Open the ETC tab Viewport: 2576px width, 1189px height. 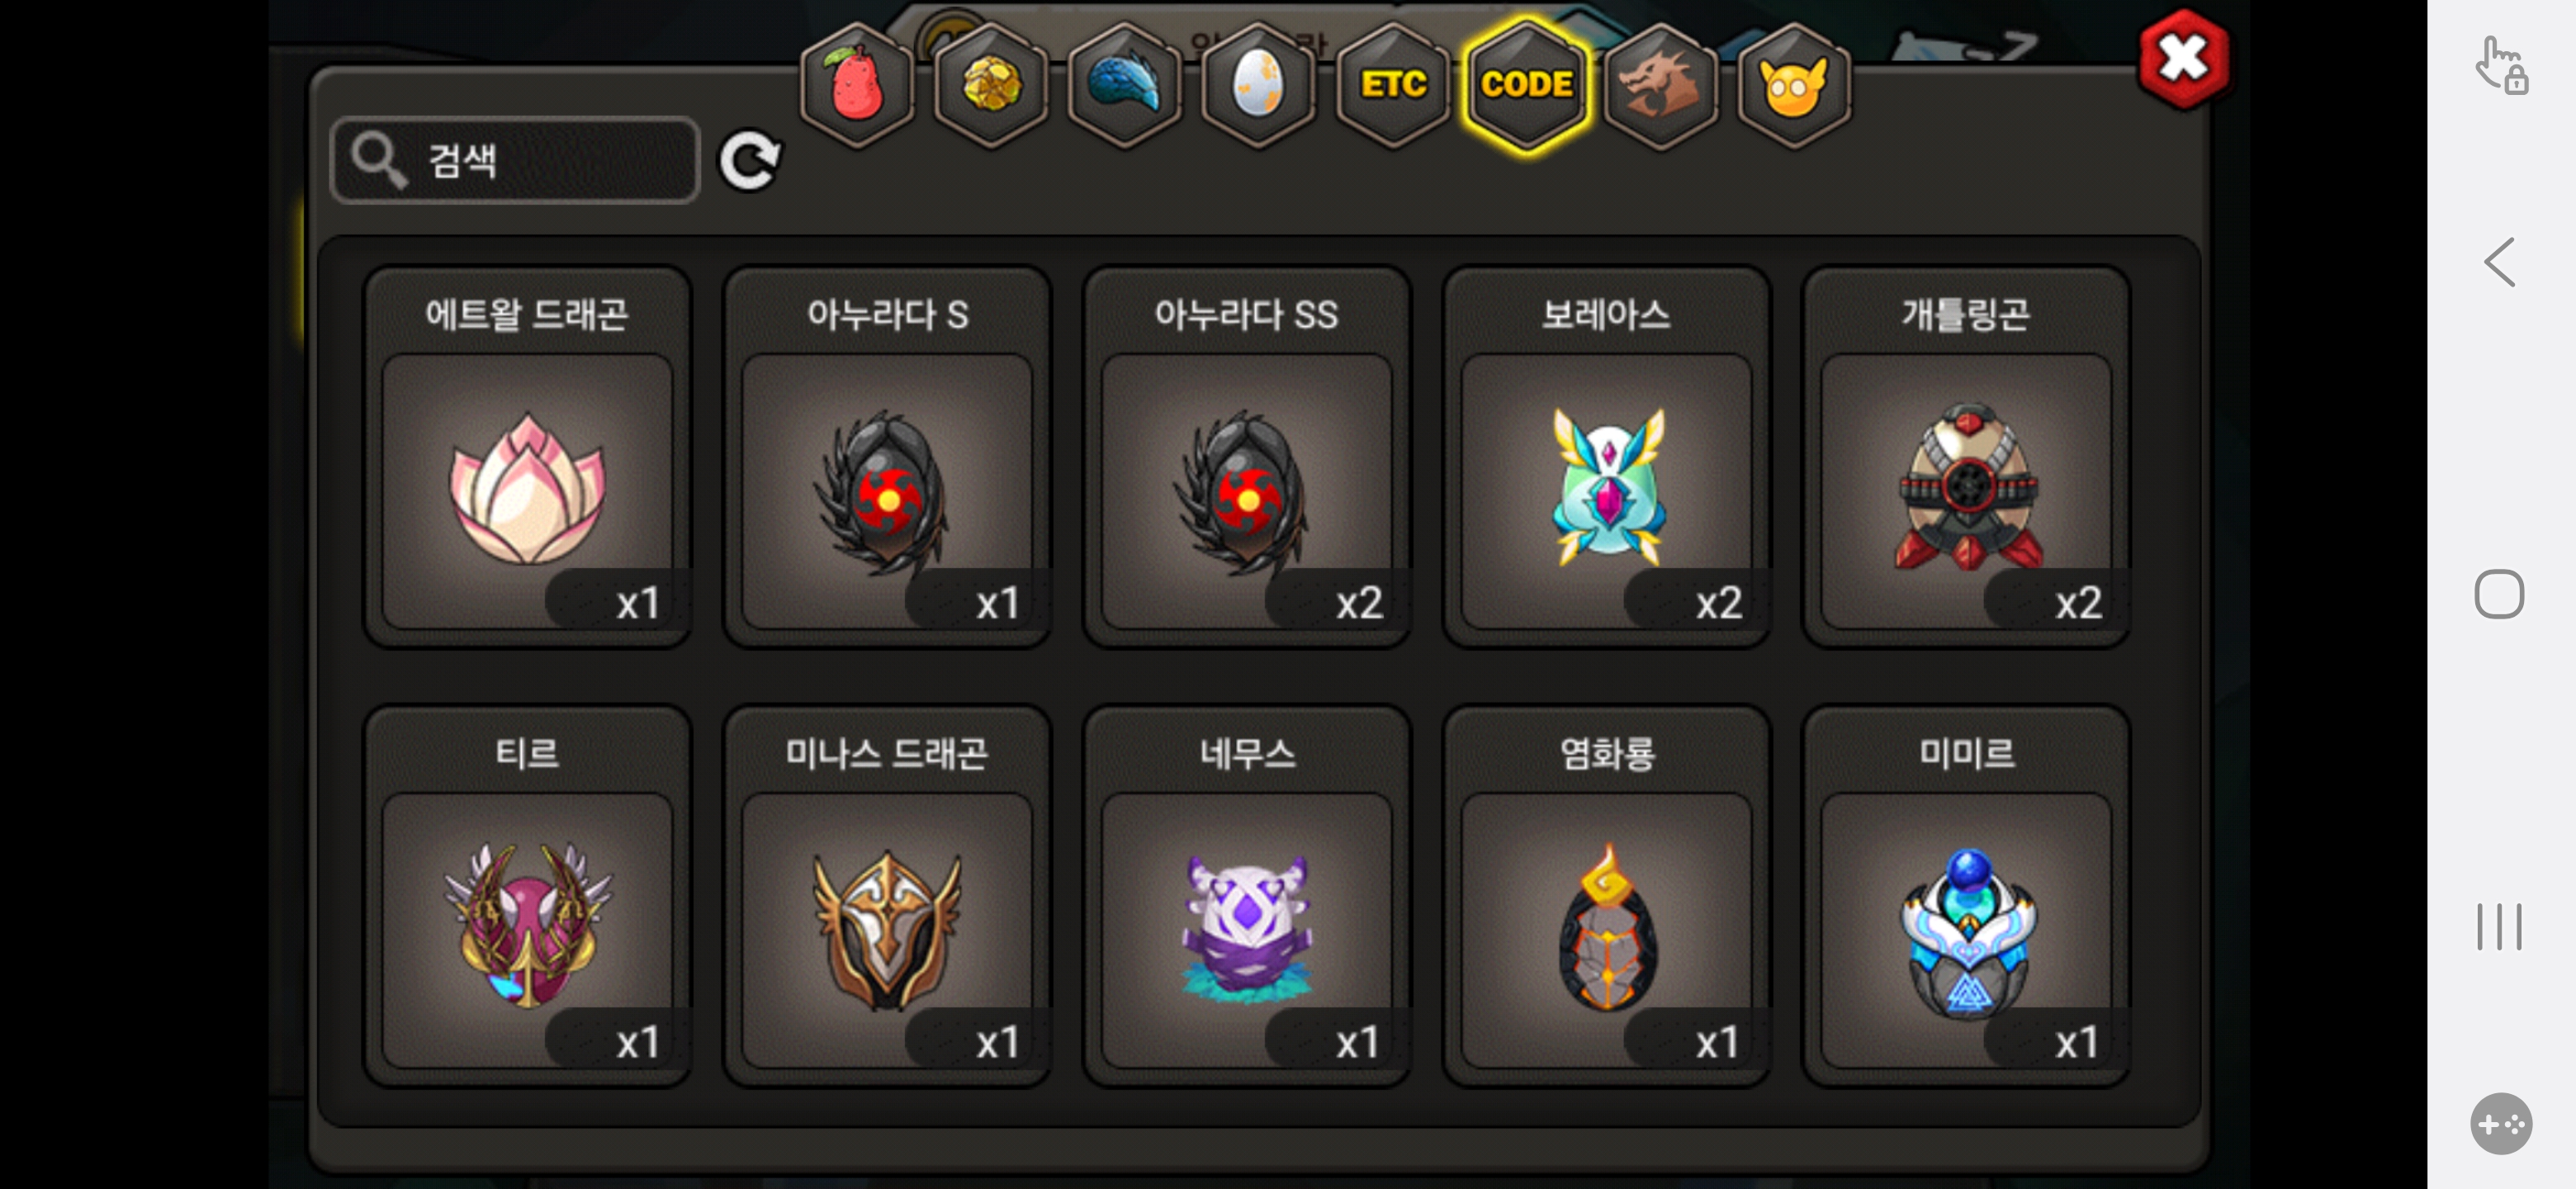[1393, 84]
